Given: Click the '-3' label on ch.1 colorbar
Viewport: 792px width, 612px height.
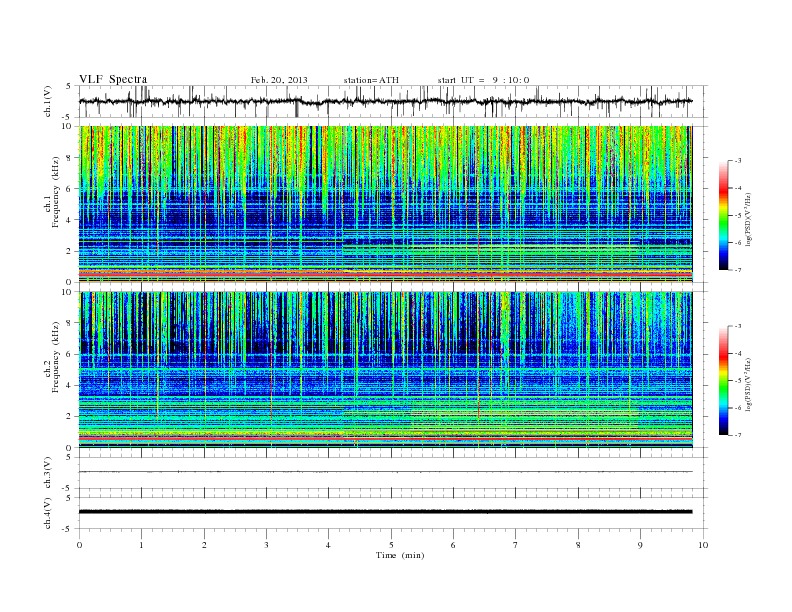Looking at the screenshot, I should pyautogui.click(x=737, y=161).
